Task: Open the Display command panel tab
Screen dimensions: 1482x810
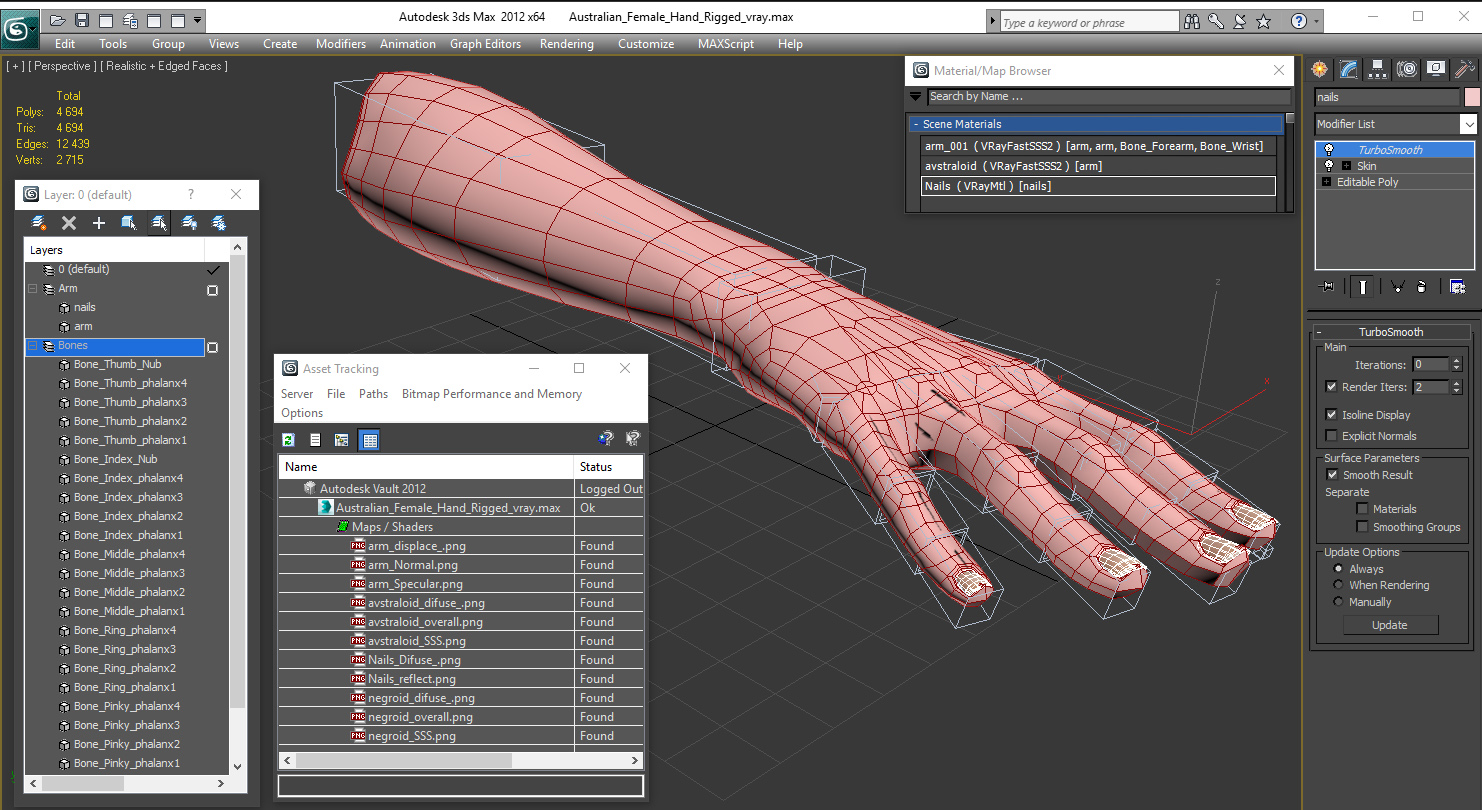Action: [1436, 69]
